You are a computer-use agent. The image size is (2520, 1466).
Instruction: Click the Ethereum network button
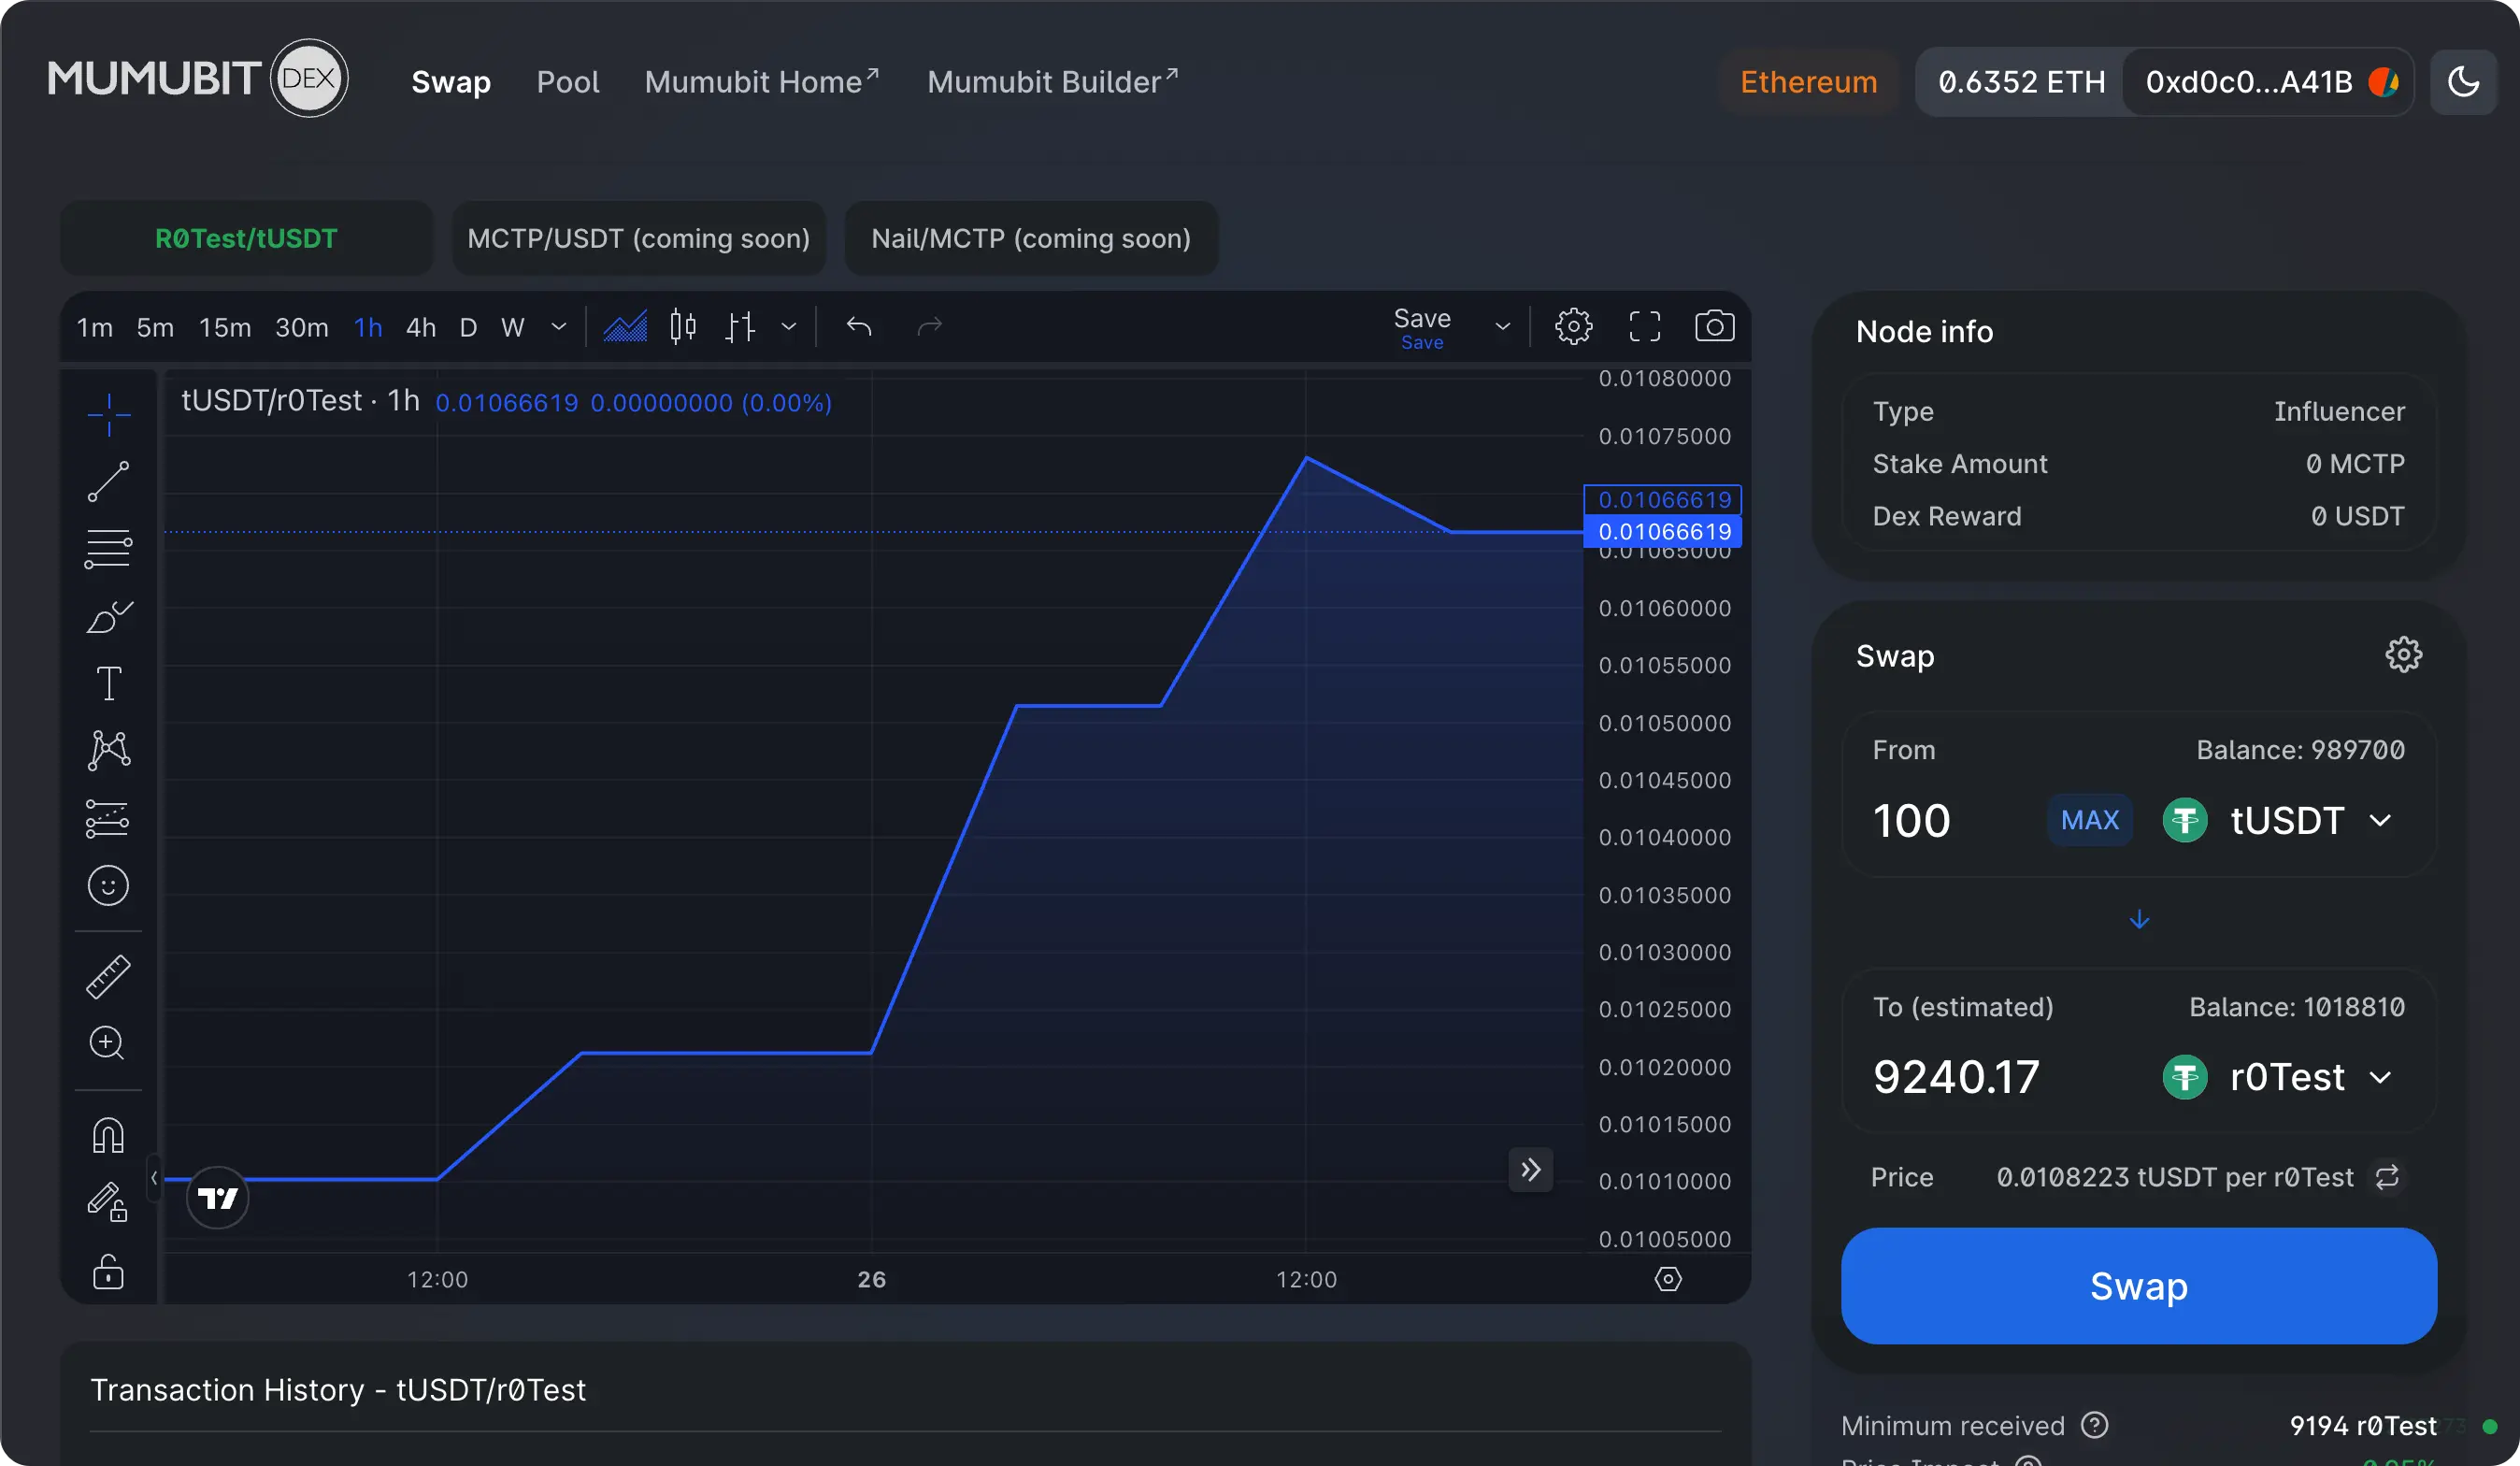pyautogui.click(x=1809, y=82)
